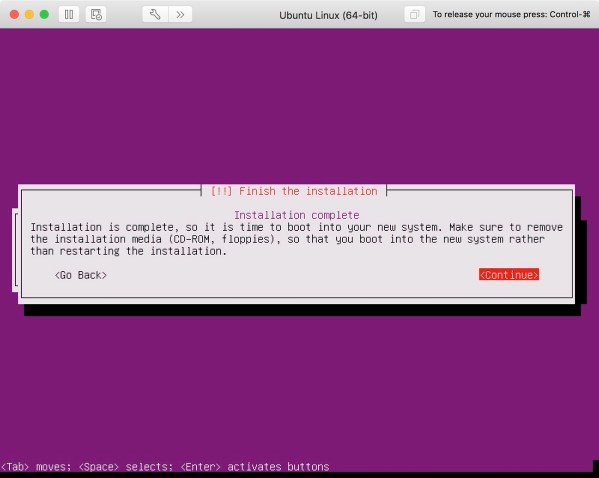Select the Go Back button

(x=81, y=275)
